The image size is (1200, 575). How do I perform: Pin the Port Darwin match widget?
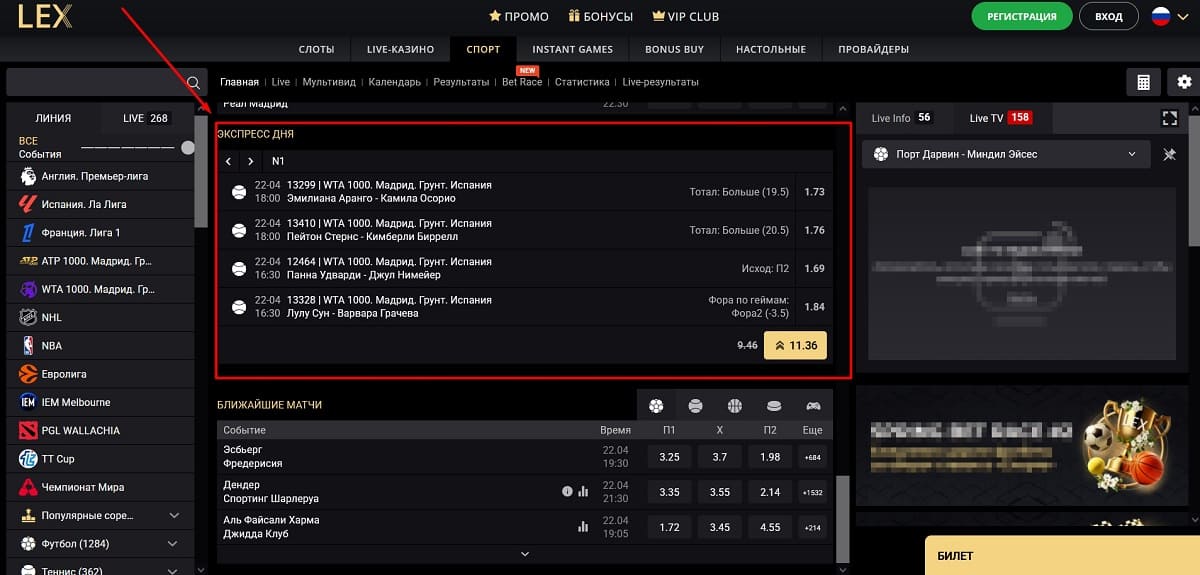(1170, 154)
